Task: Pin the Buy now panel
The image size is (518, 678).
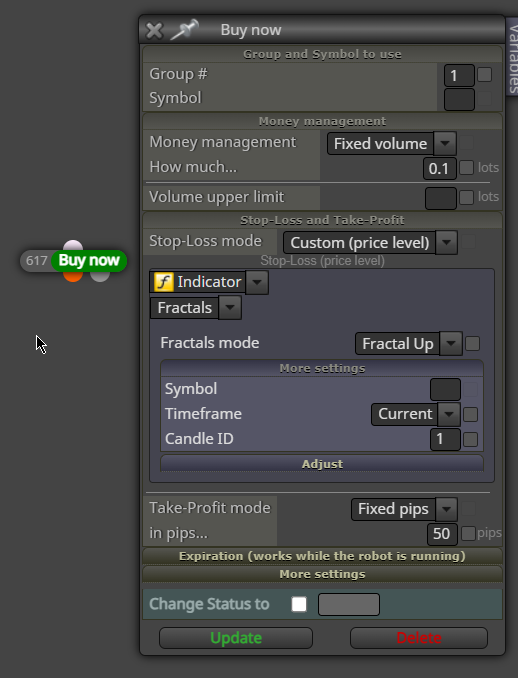Action: (184, 29)
